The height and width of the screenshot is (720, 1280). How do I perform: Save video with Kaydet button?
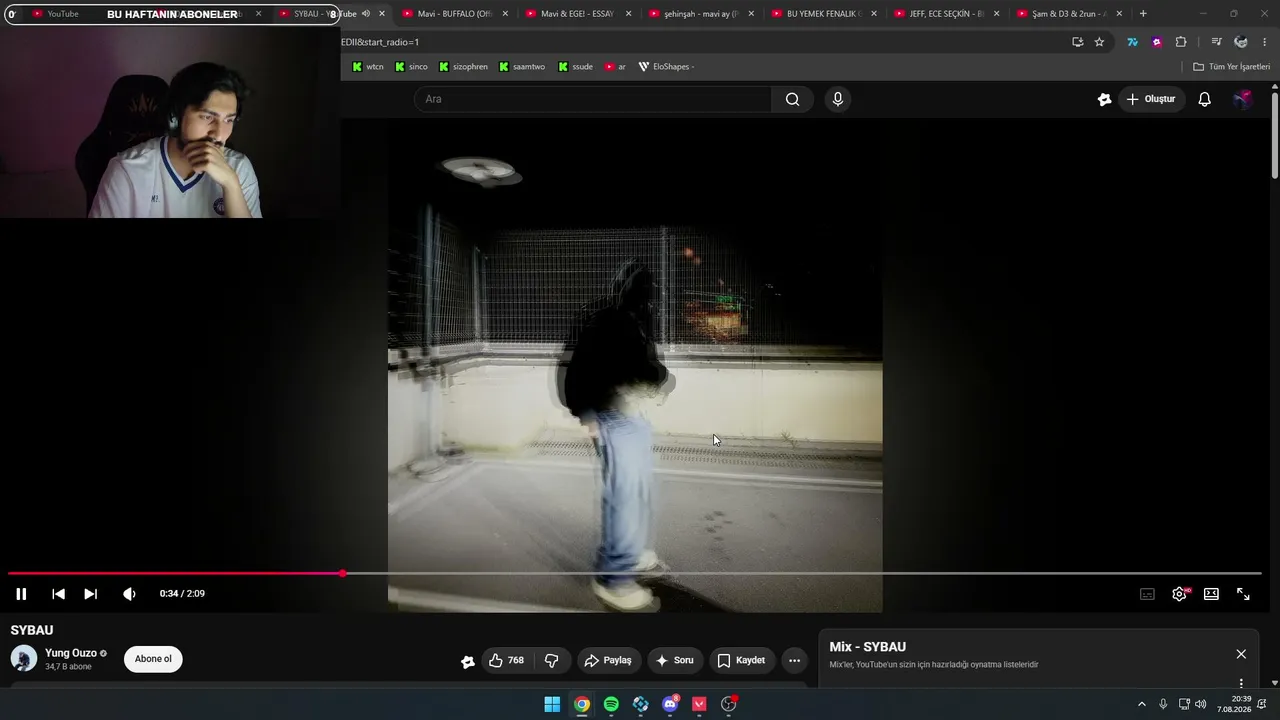741,660
